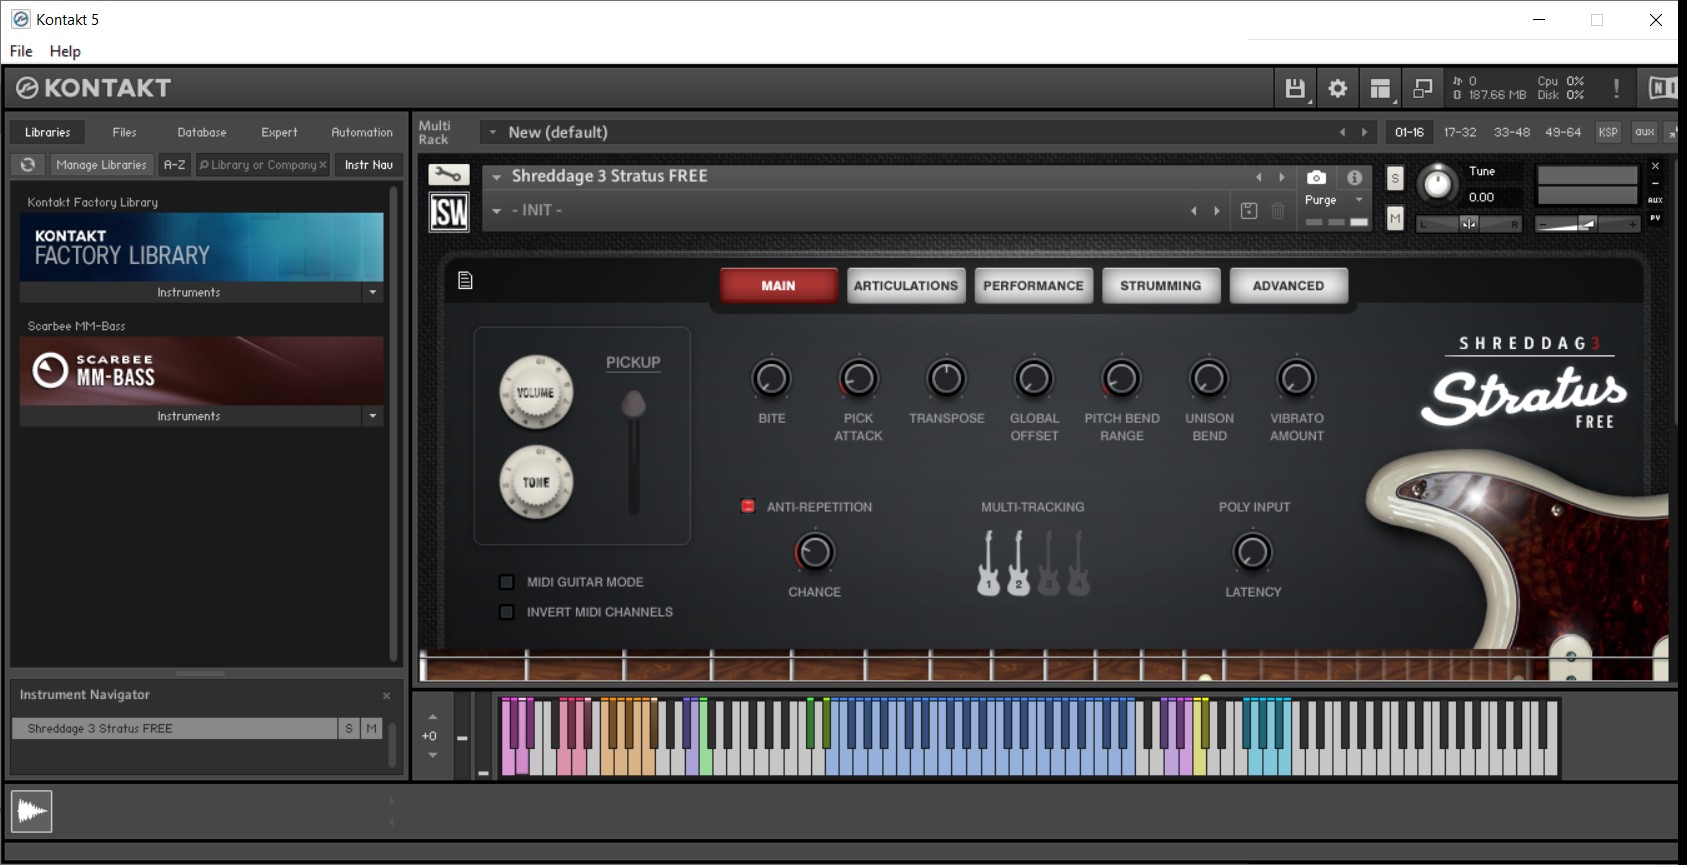The image size is (1687, 865).
Task: Enable MIDI Guitar Mode checkbox
Action: (x=506, y=582)
